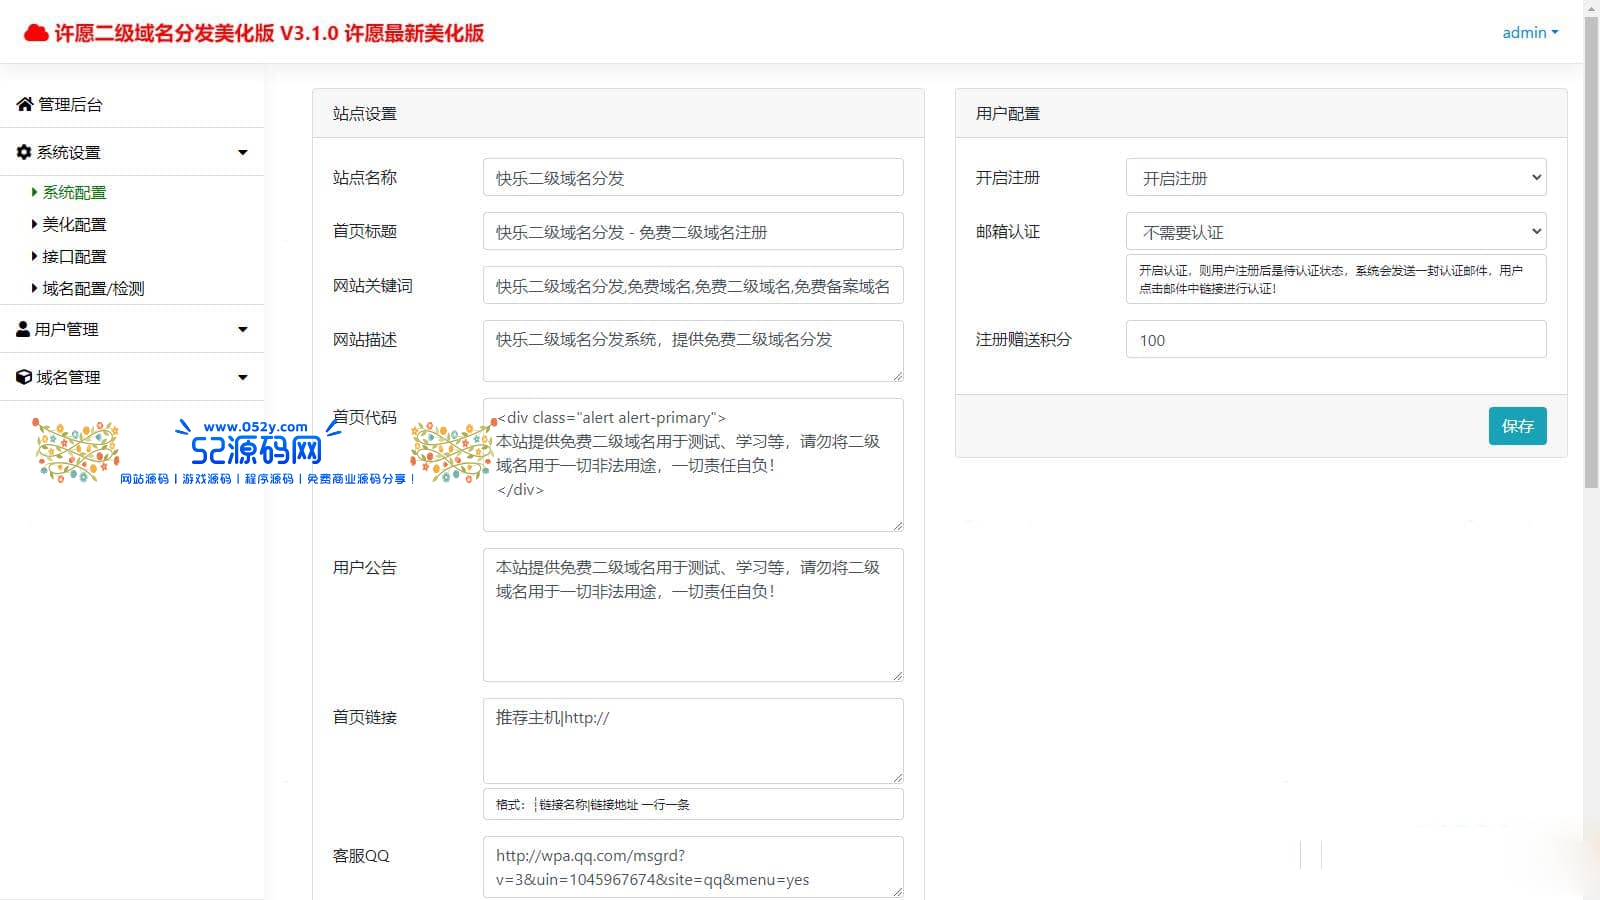The width and height of the screenshot is (1600, 900).
Task: Collapse the 系统设置 section via its chevron
Action: point(242,152)
